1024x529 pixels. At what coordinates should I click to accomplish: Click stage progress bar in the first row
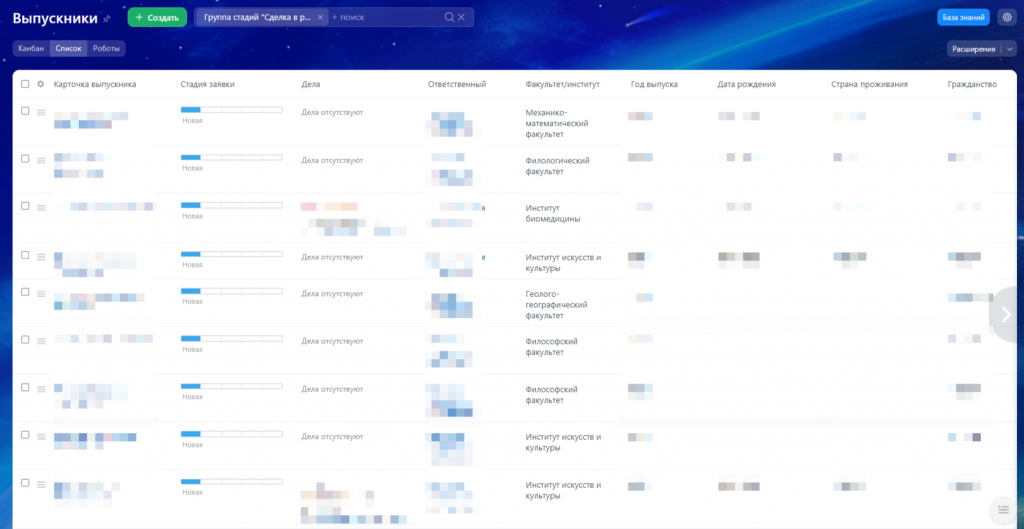coord(231,110)
